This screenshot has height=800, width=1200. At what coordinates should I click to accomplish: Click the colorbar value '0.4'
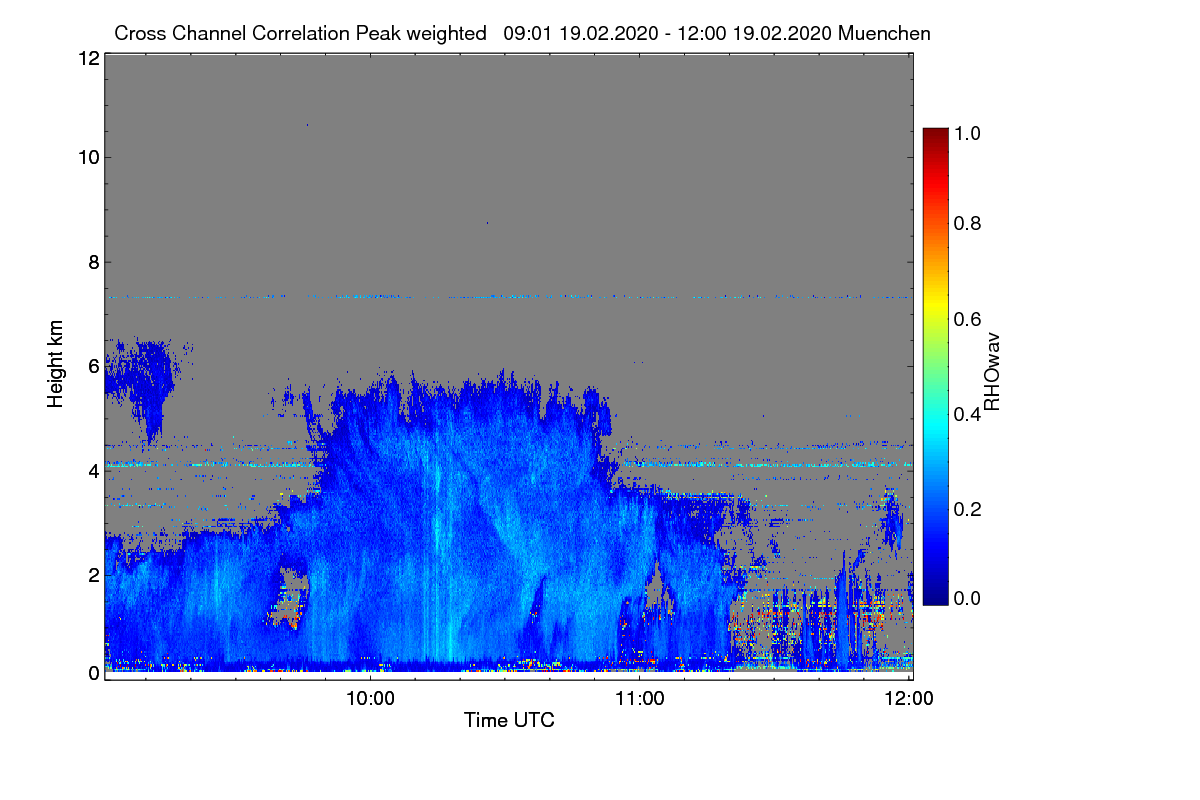pos(968,413)
